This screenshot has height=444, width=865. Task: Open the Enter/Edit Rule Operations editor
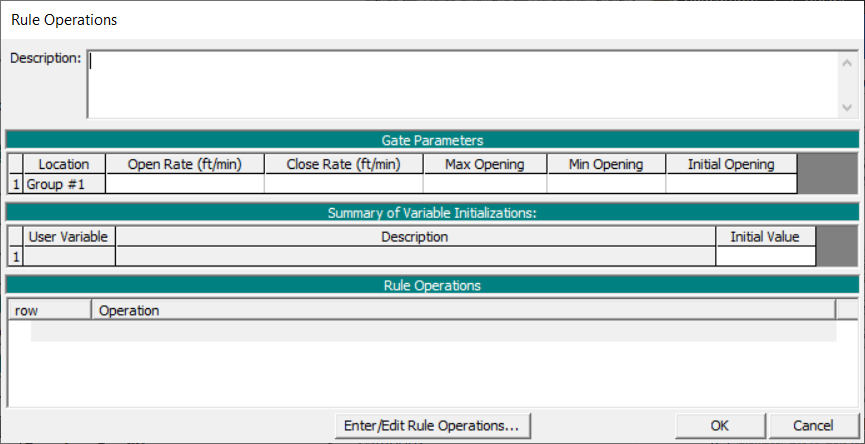click(x=431, y=425)
